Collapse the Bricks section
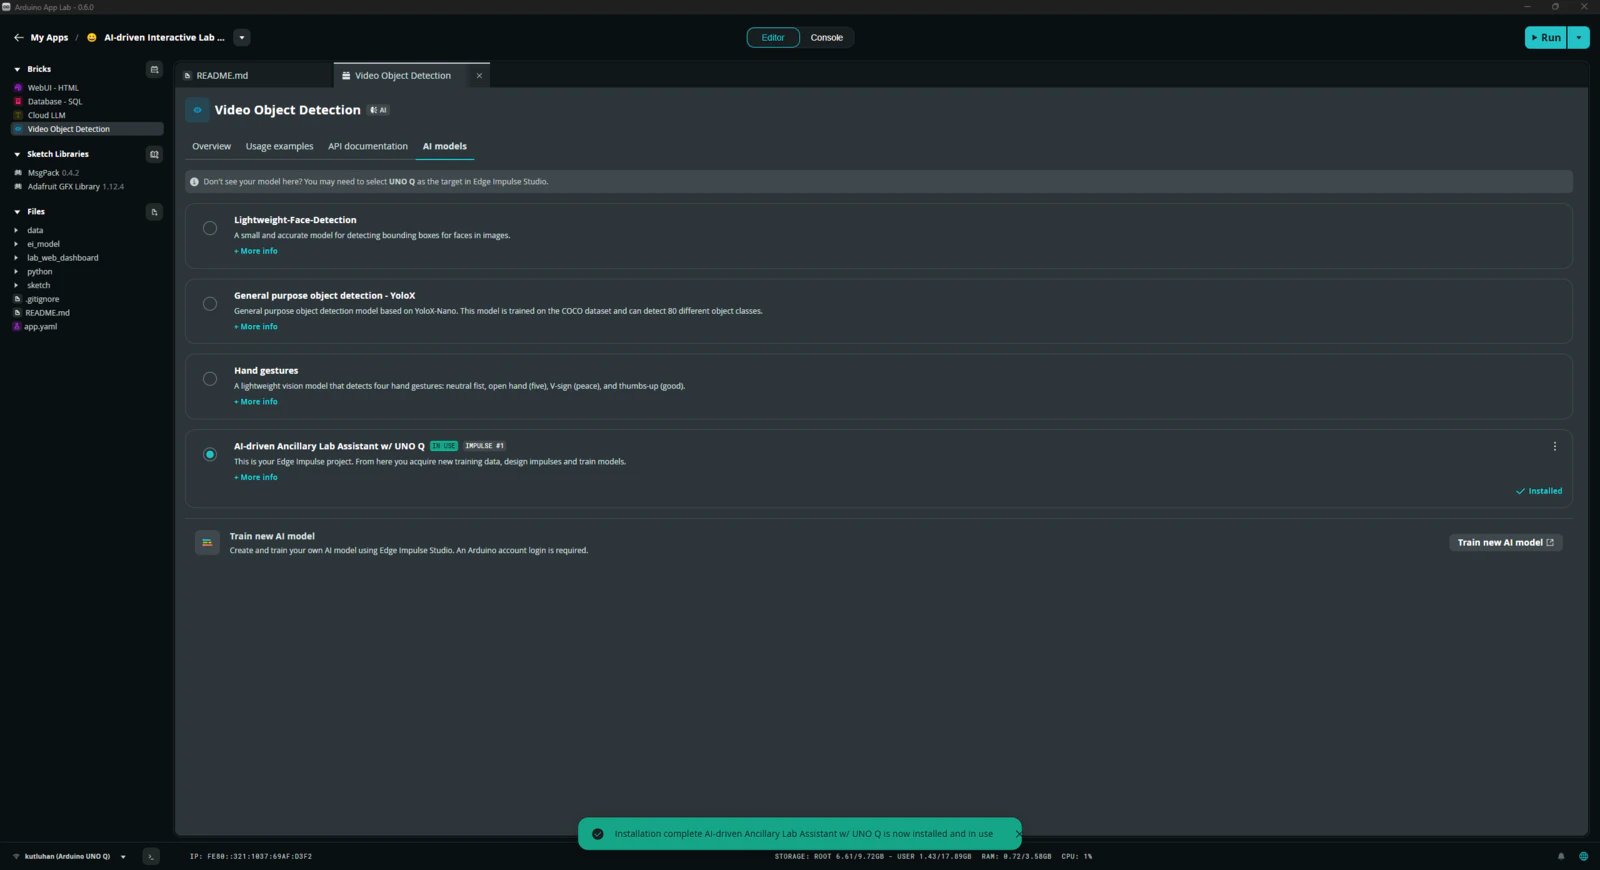 (x=17, y=69)
